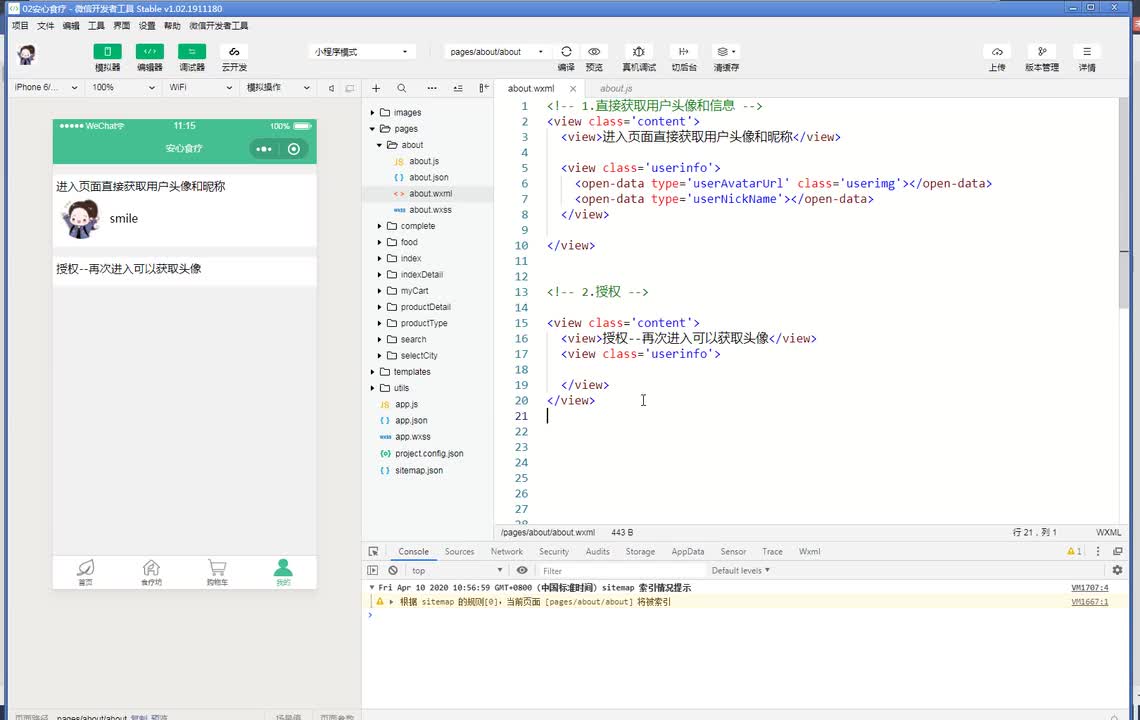Screen dimensions: 1140x720
Task: Click the 编译 compile refresh icon
Action: pyautogui.click(x=566, y=52)
